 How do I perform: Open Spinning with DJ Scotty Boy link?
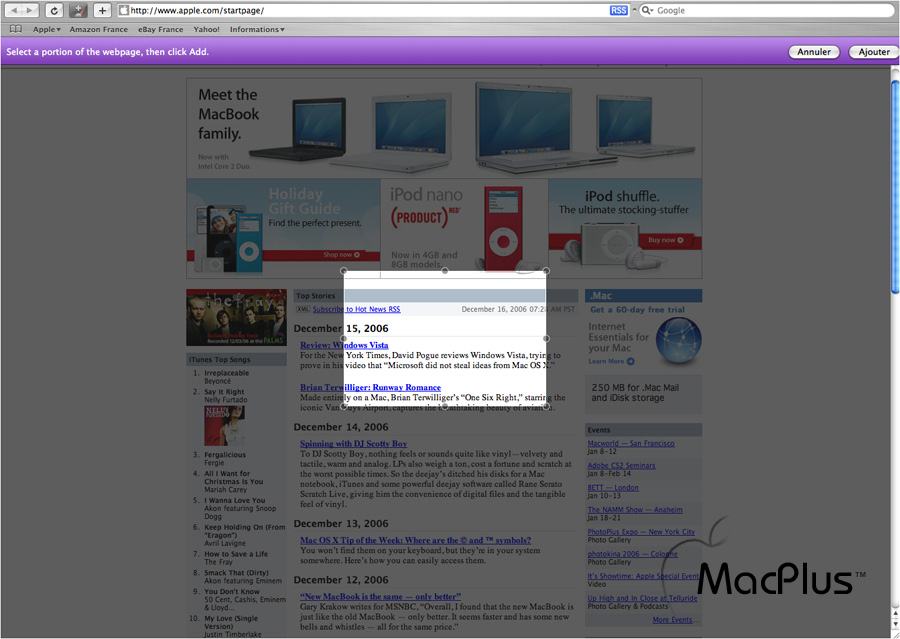[354, 444]
